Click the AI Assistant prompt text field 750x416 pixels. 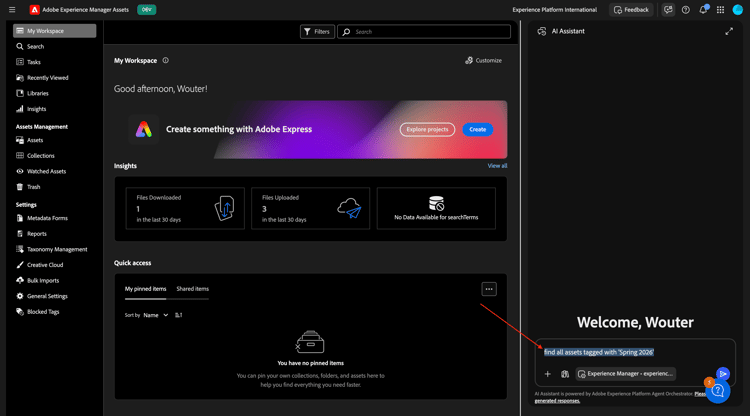[x=635, y=352]
